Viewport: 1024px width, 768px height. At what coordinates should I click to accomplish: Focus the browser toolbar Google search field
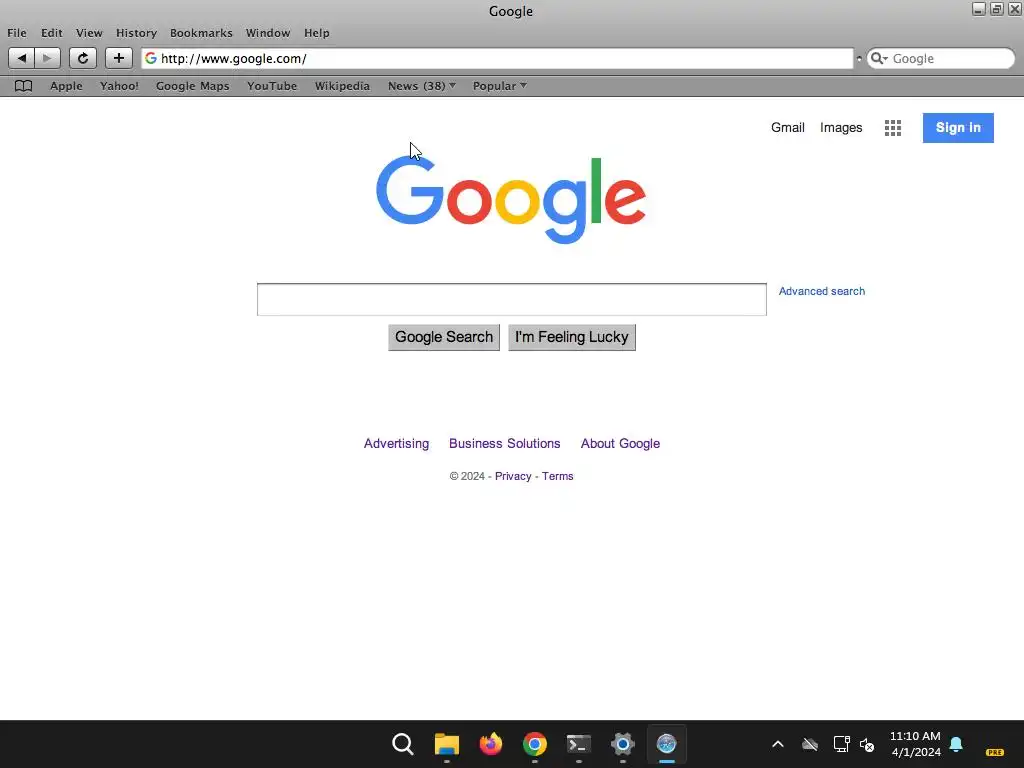(x=941, y=59)
